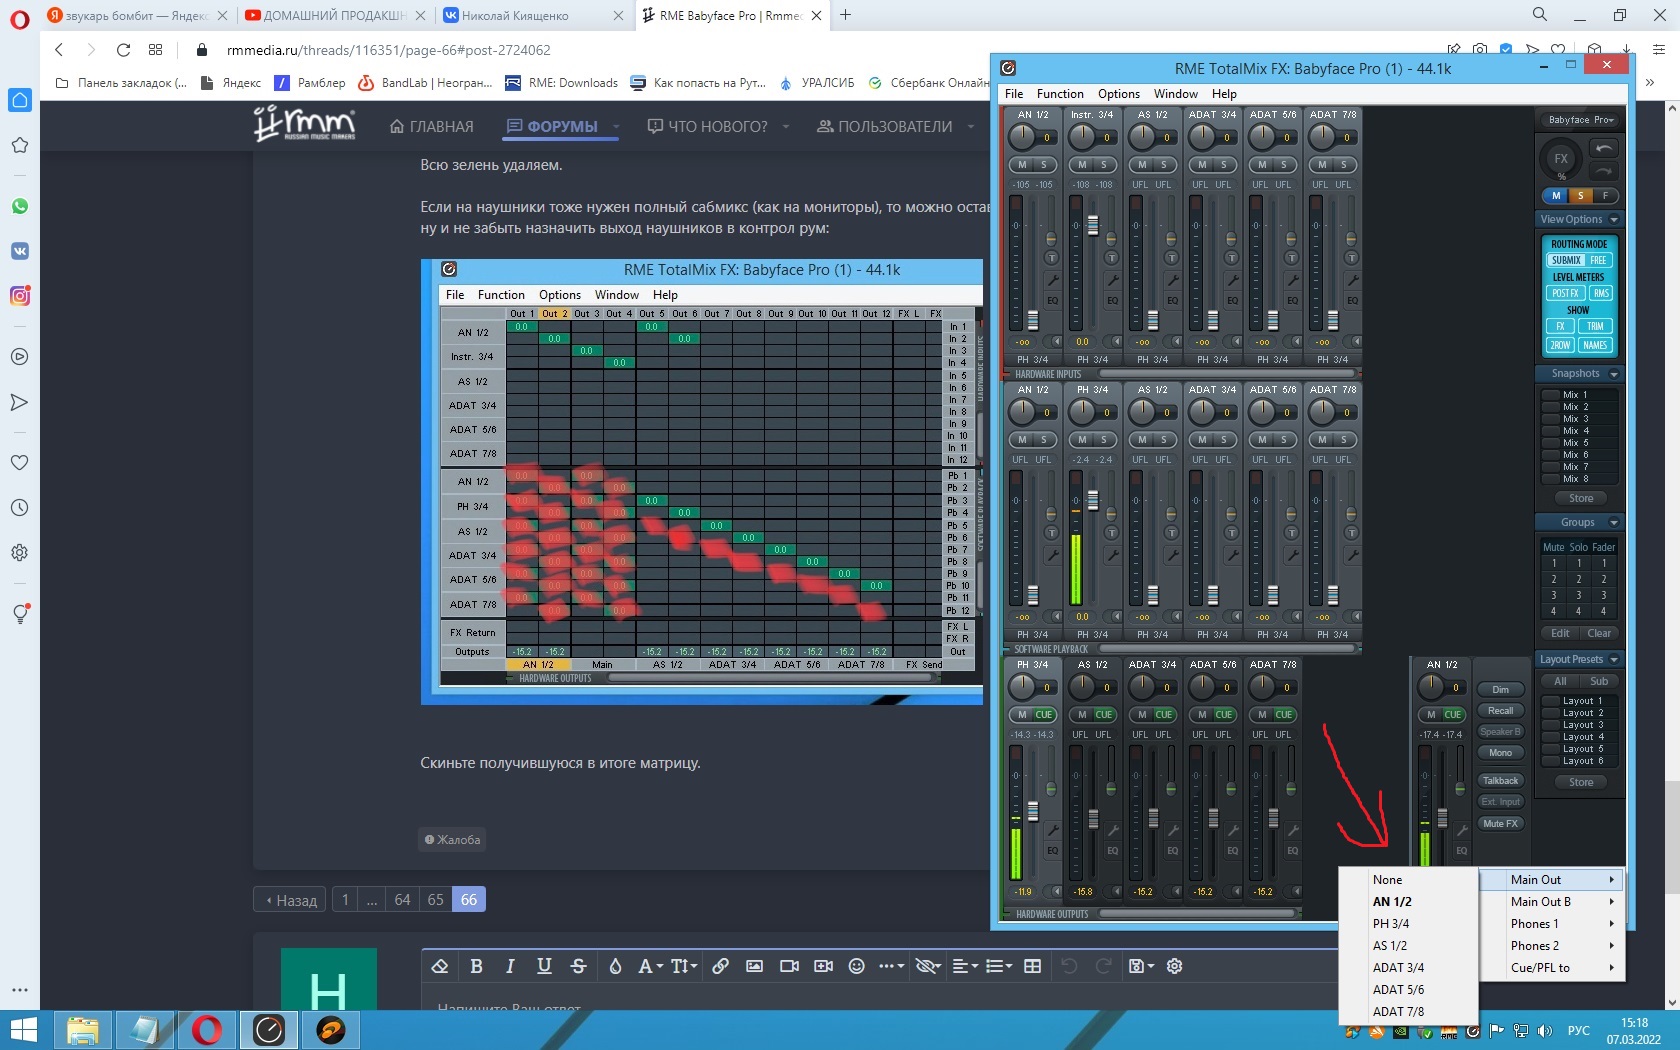Image resolution: width=1680 pixels, height=1050 pixels.
Task: Switch routing mode to FREE
Action: (1598, 261)
